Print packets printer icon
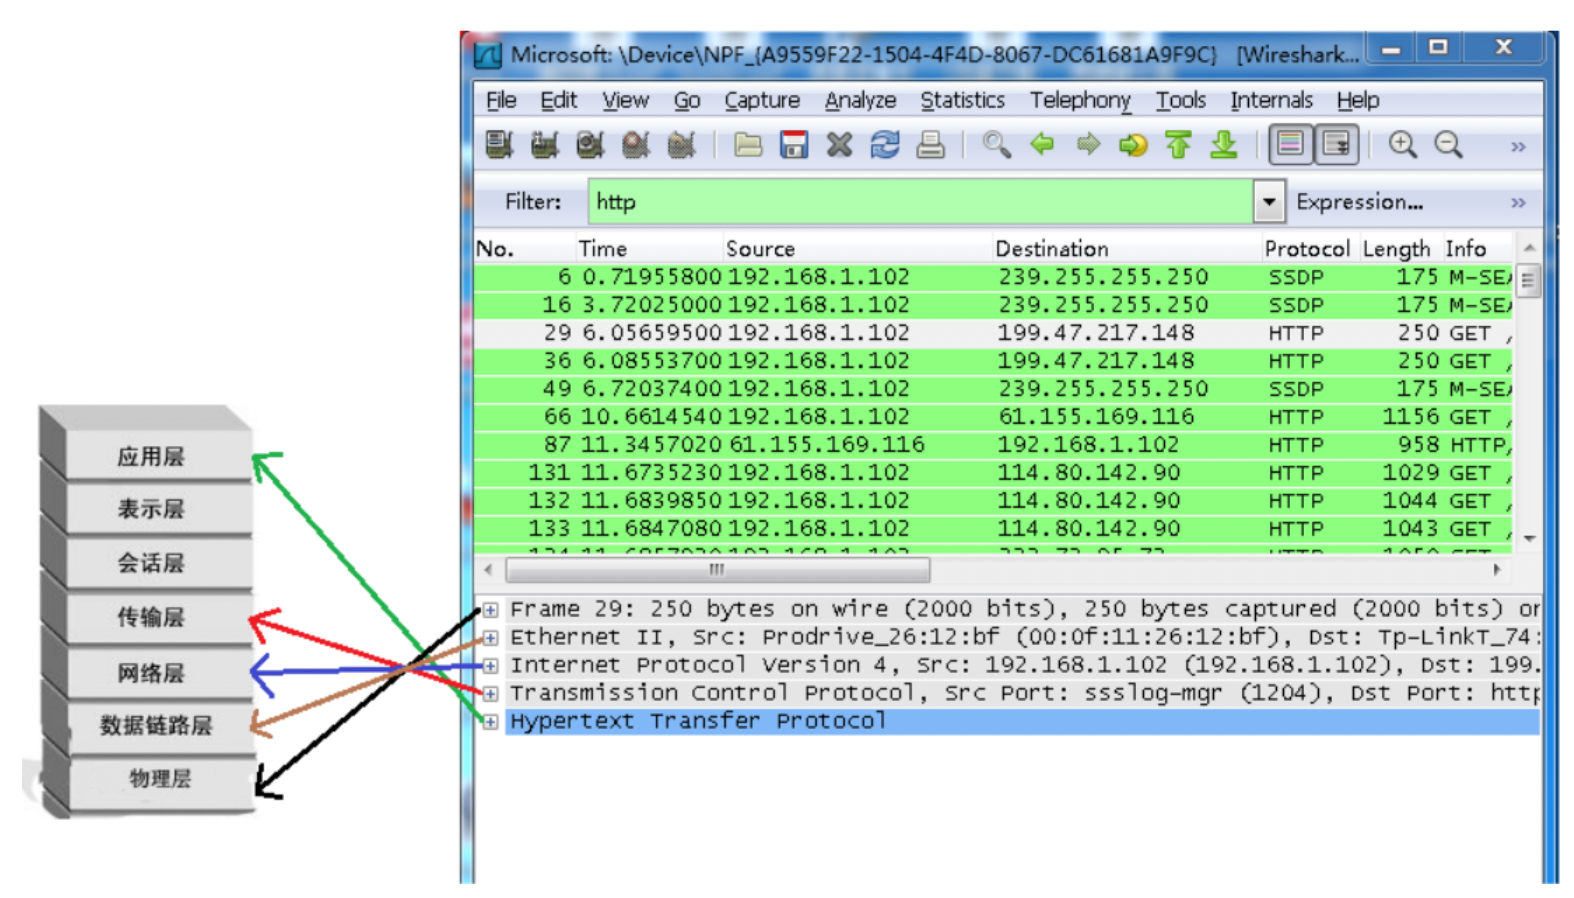This screenshot has width=1574, height=898. 930,145
